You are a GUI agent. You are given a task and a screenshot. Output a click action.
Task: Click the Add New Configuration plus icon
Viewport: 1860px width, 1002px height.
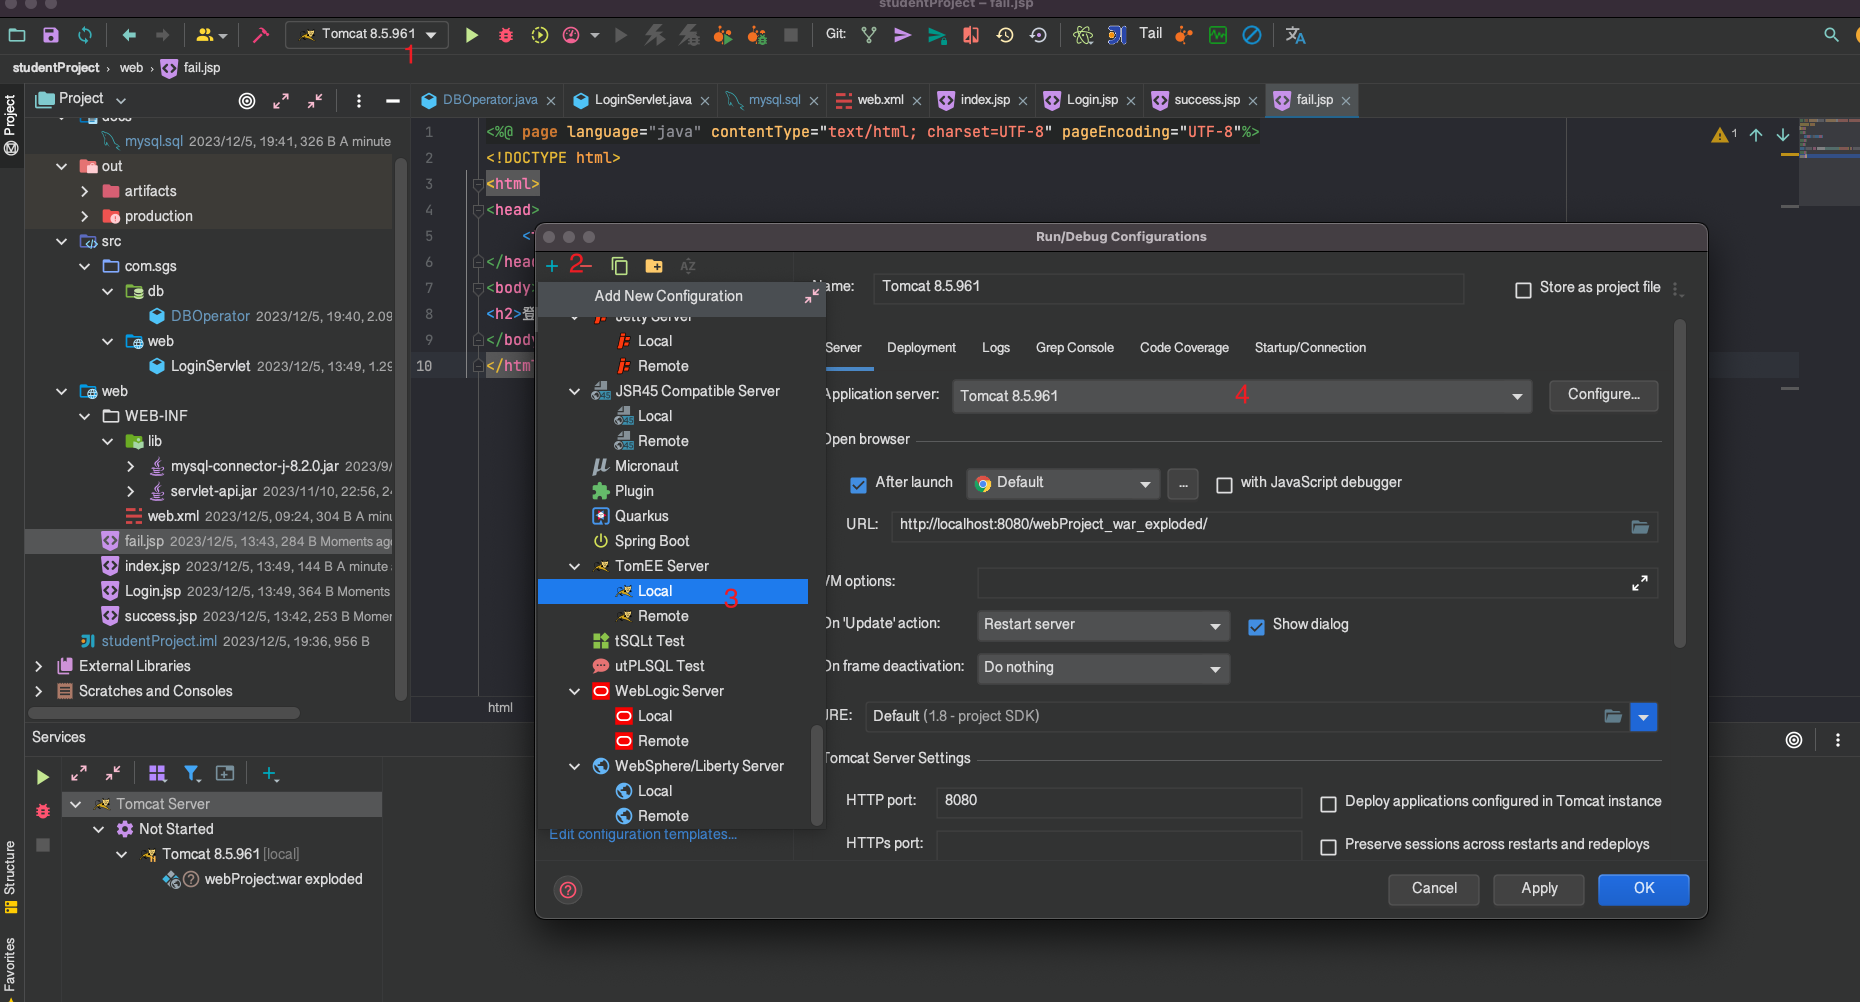coord(552,266)
